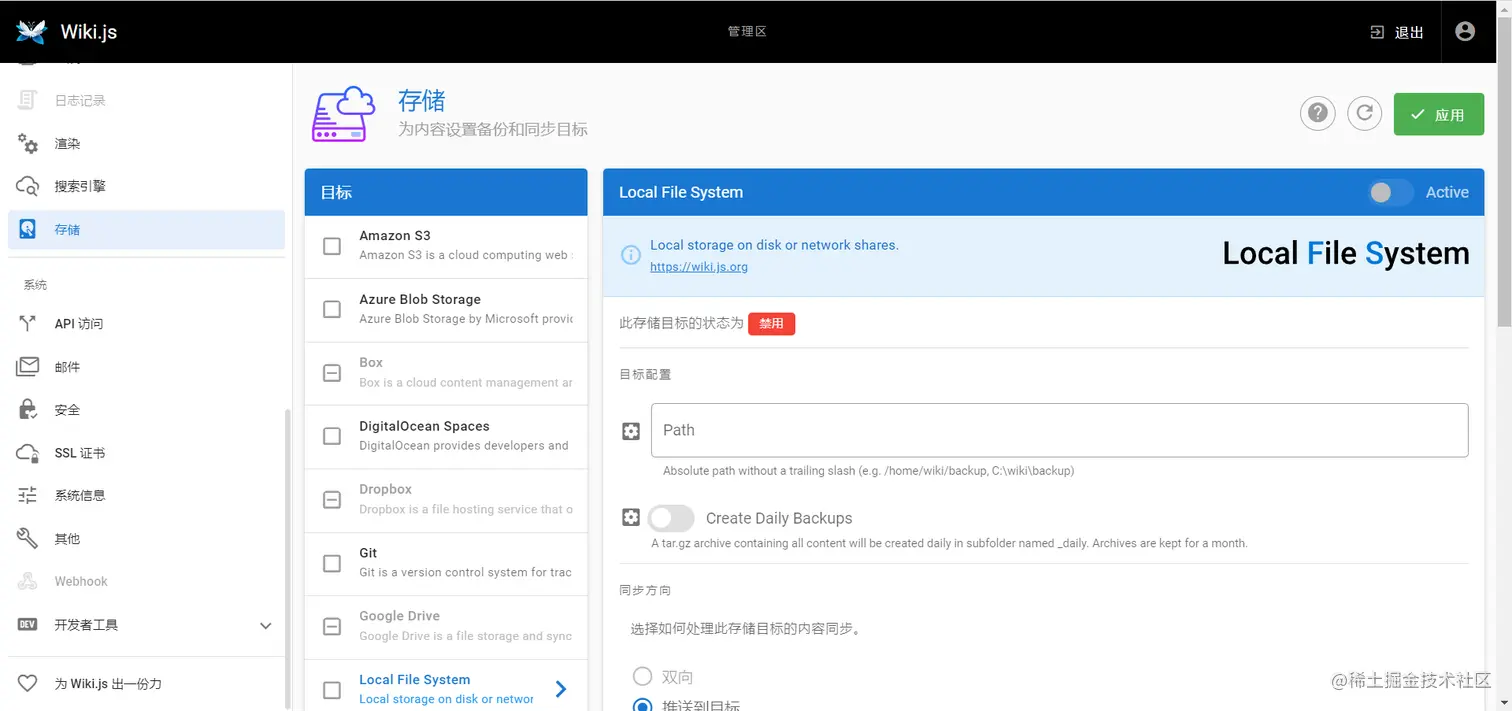Select DigitalOcean Spaces target name
This screenshot has height=711, width=1512.
pos(424,426)
